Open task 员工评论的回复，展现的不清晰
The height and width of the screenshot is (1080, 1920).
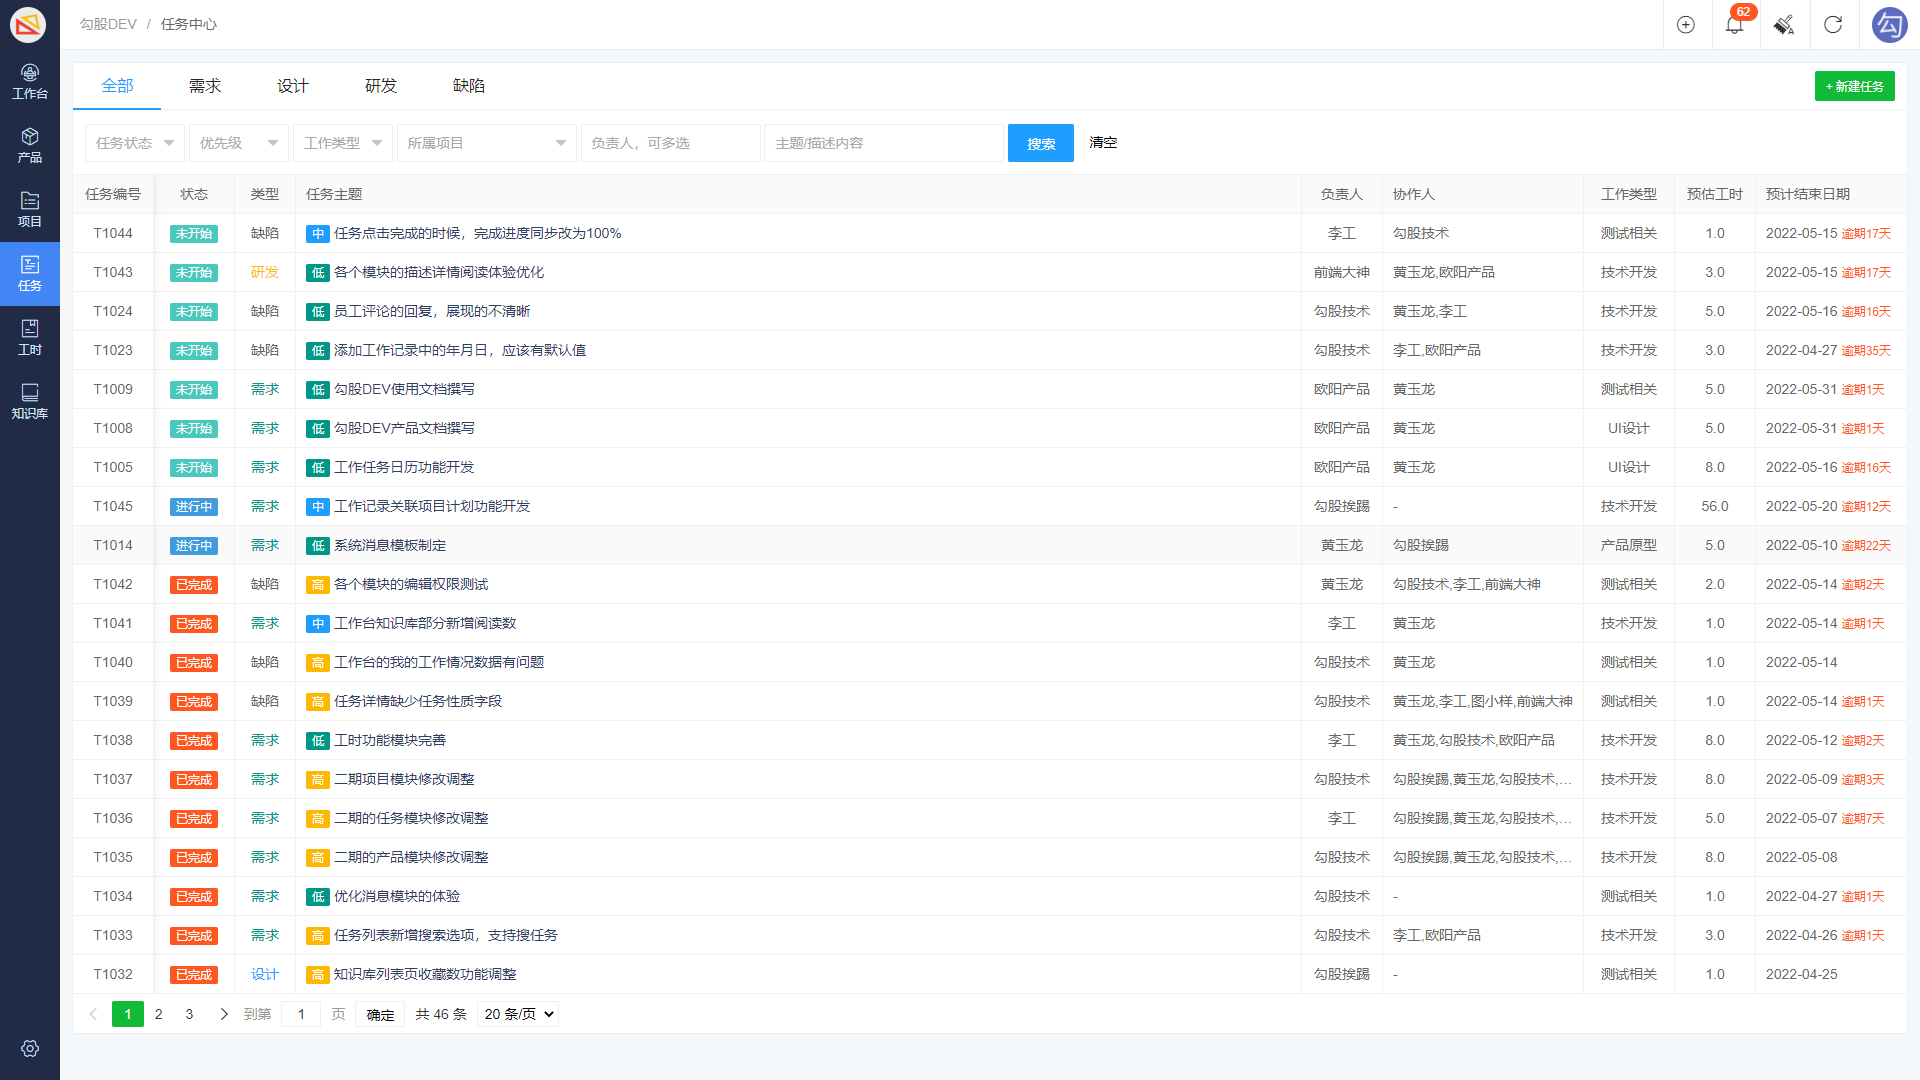click(x=432, y=312)
